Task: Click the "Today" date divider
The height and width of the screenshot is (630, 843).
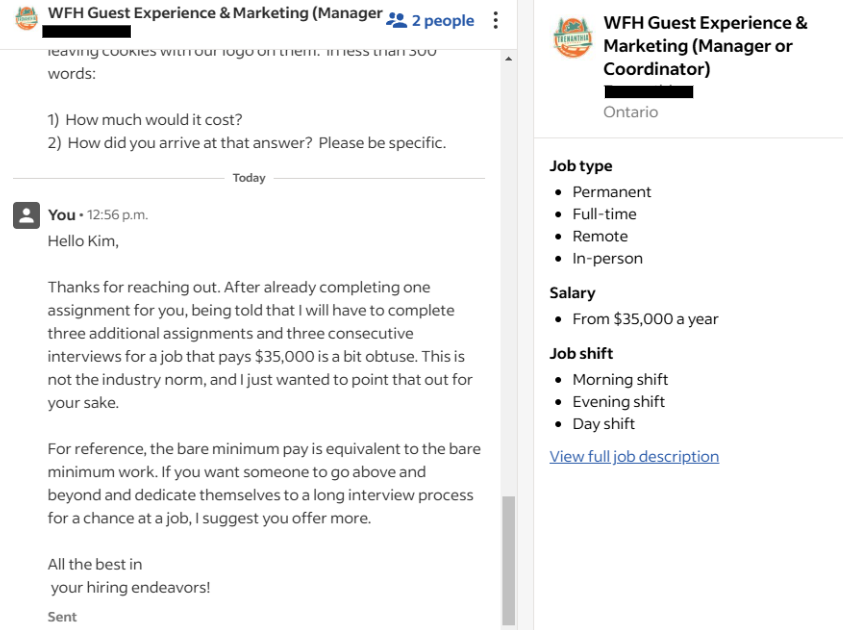Action: pos(249,178)
